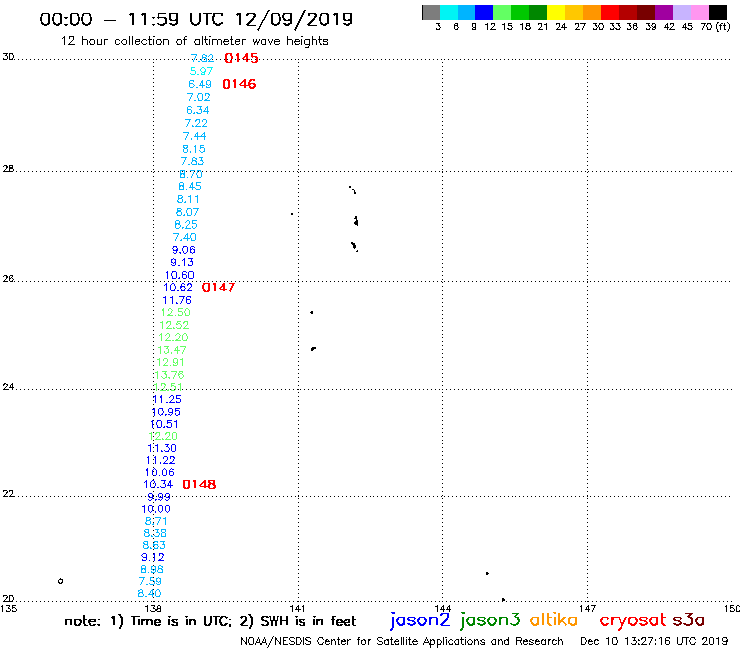Click the gray swatch in wave-height legend

click(x=431, y=12)
